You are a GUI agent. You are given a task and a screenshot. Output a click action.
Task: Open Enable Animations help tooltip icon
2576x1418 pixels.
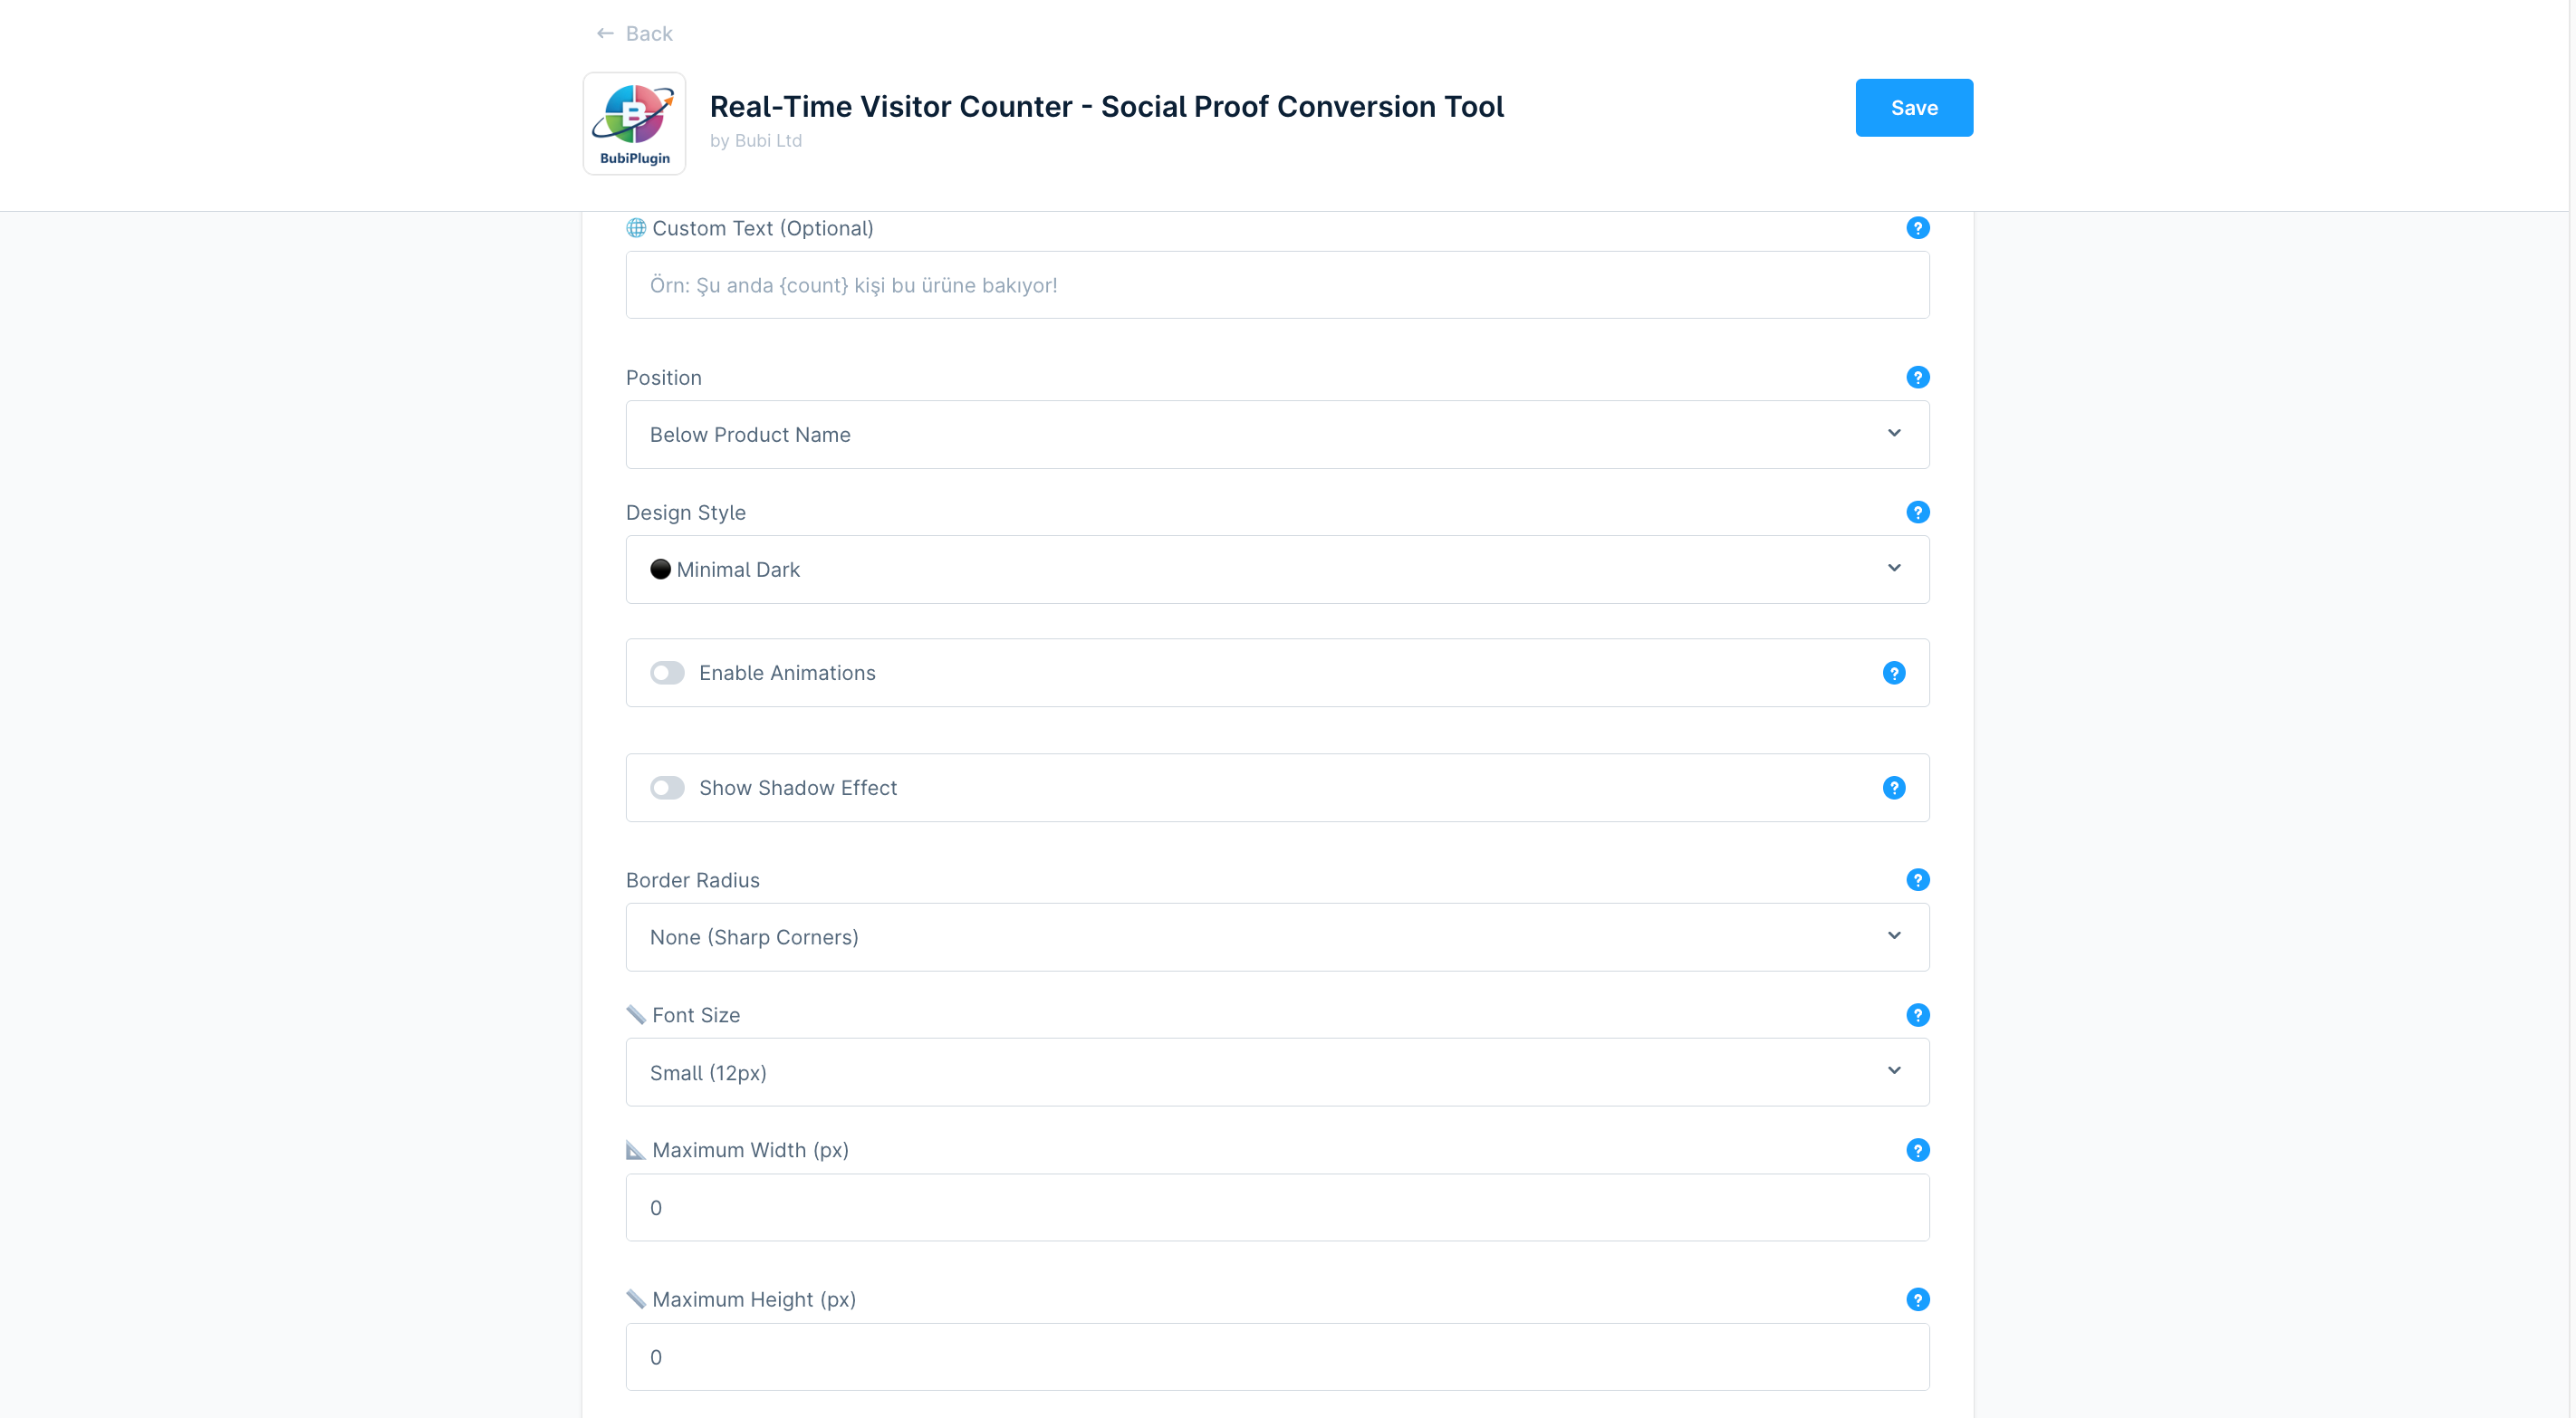pos(1893,673)
